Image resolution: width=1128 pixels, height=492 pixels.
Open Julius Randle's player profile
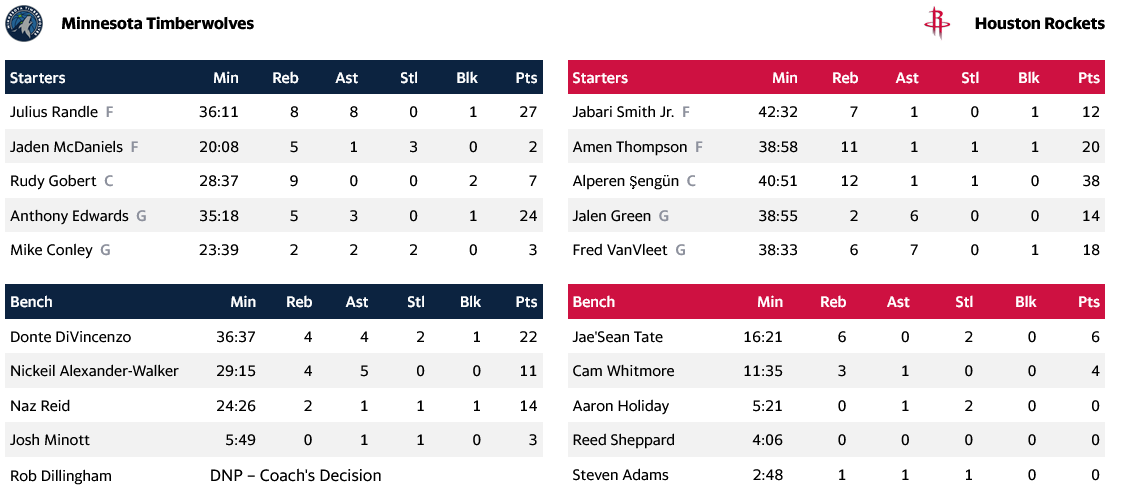tap(54, 112)
